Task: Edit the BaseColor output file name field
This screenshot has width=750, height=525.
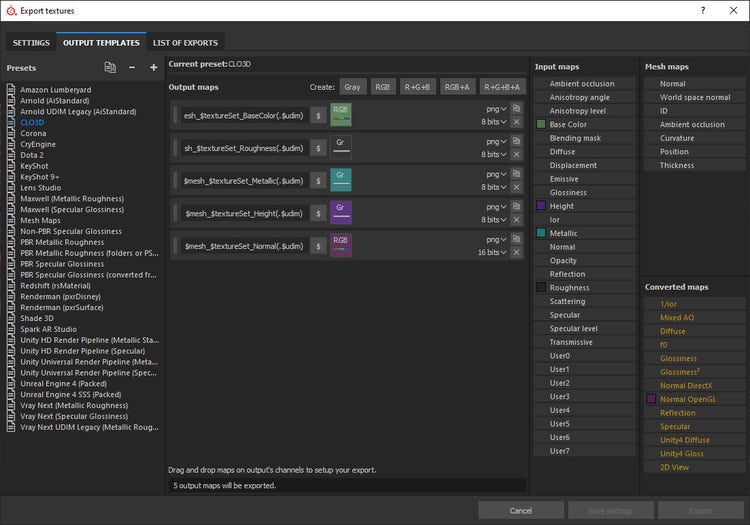Action: coord(244,115)
